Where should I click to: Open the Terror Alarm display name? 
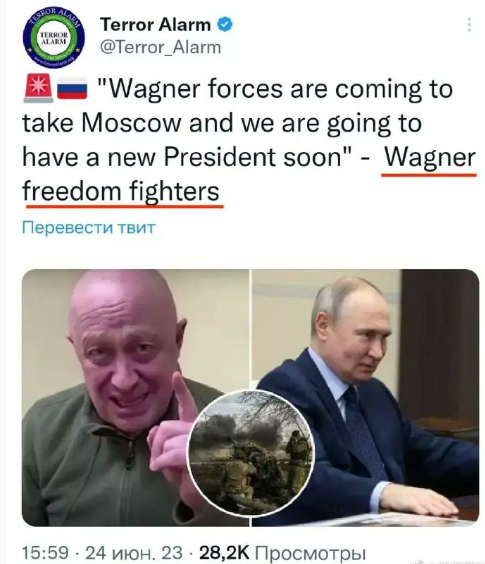coord(155,25)
